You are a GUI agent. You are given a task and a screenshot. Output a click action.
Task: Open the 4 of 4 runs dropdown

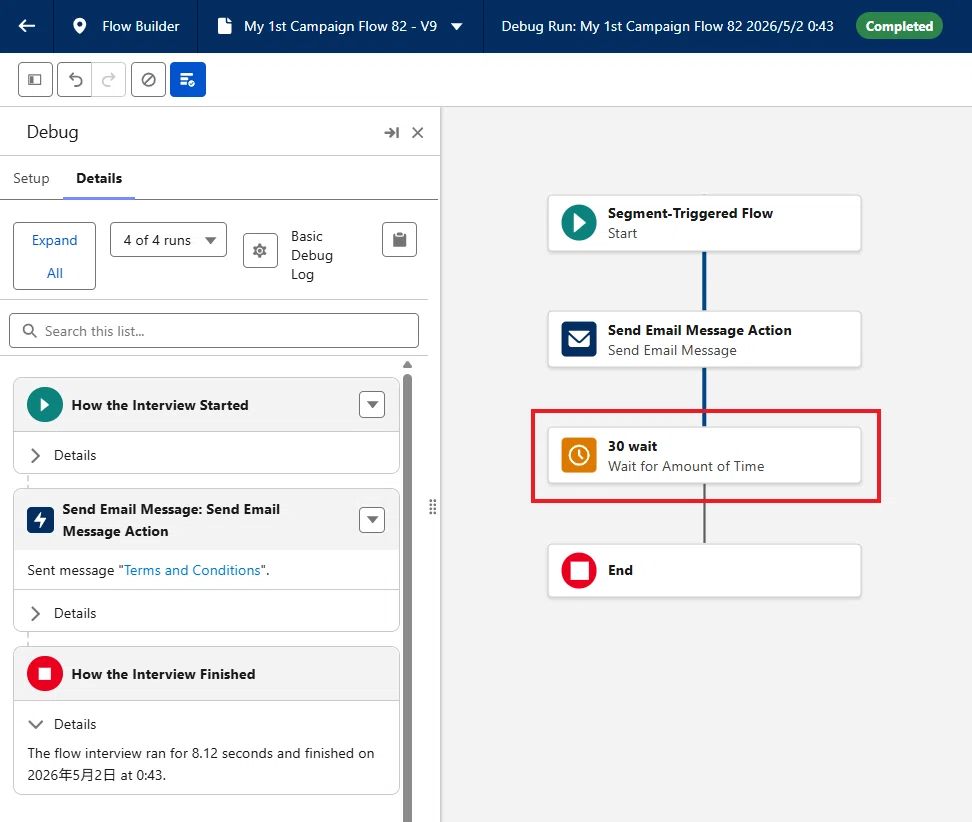click(169, 240)
